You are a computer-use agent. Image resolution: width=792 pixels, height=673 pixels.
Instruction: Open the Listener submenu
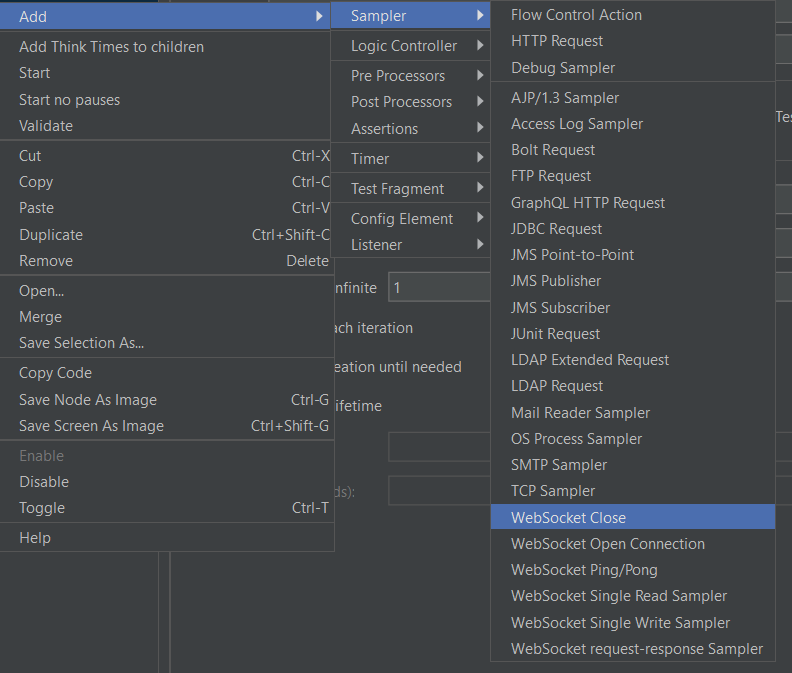point(377,245)
